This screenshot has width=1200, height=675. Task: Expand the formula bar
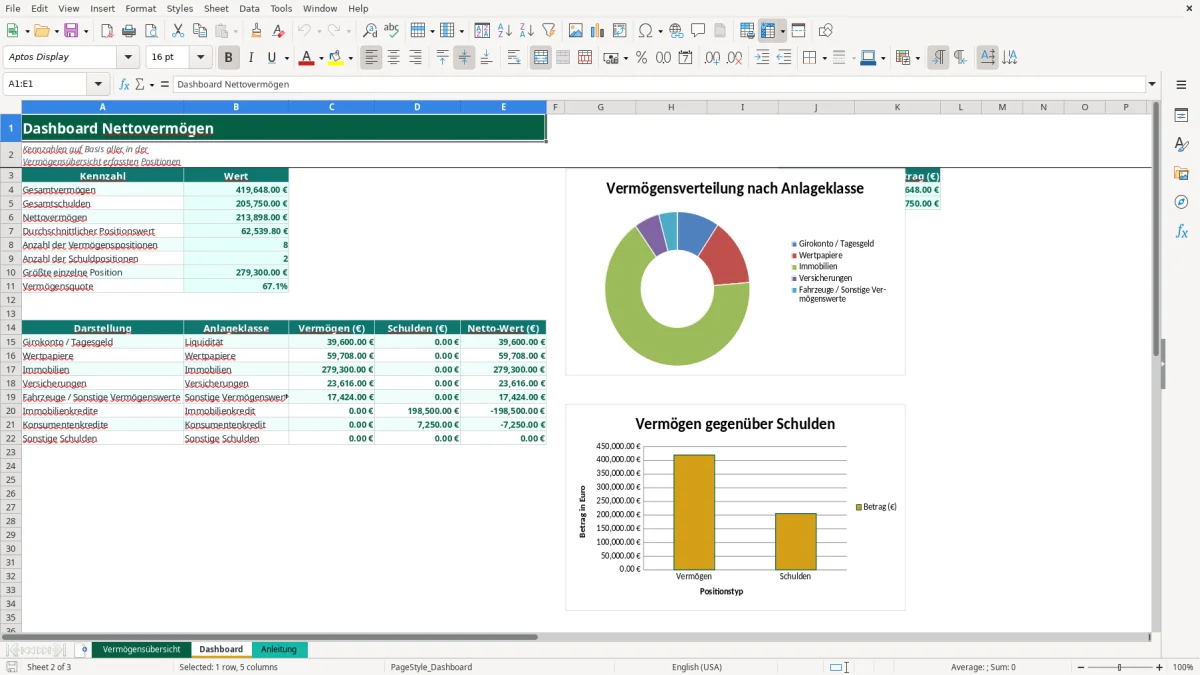(1152, 84)
